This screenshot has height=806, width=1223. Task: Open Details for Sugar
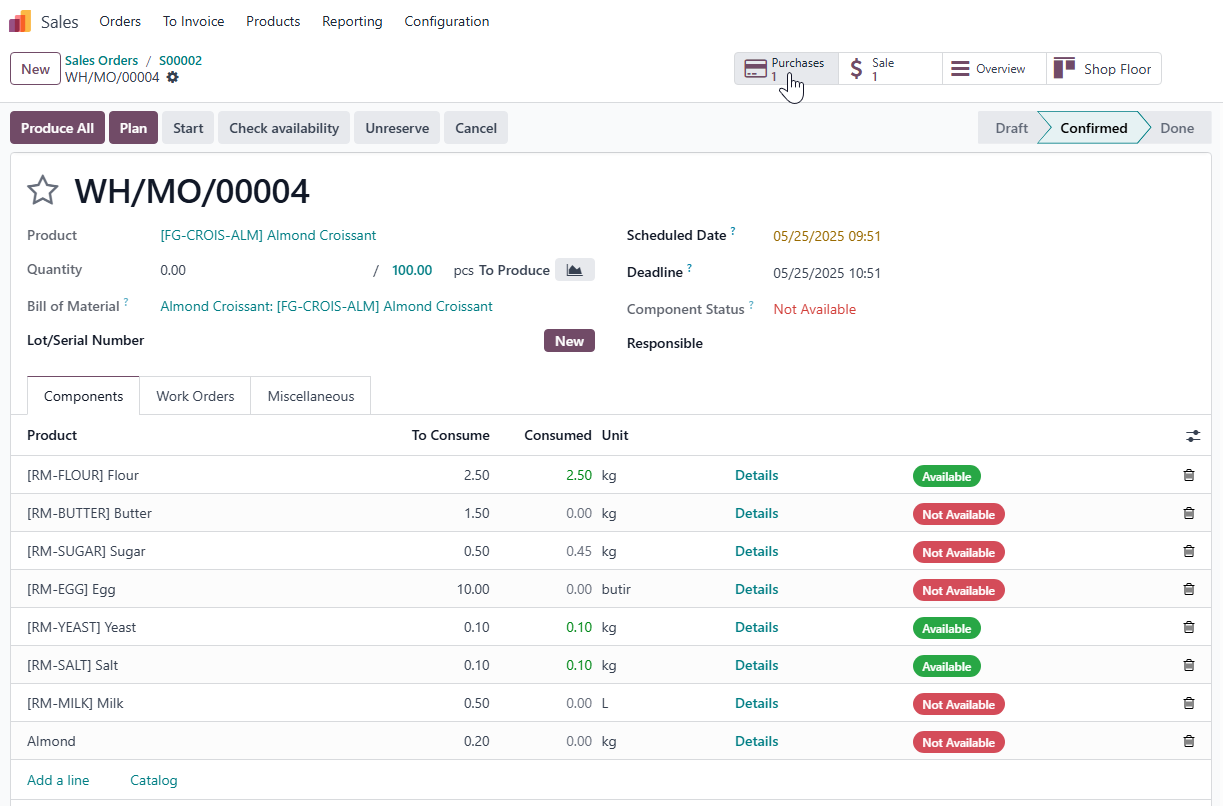point(756,551)
